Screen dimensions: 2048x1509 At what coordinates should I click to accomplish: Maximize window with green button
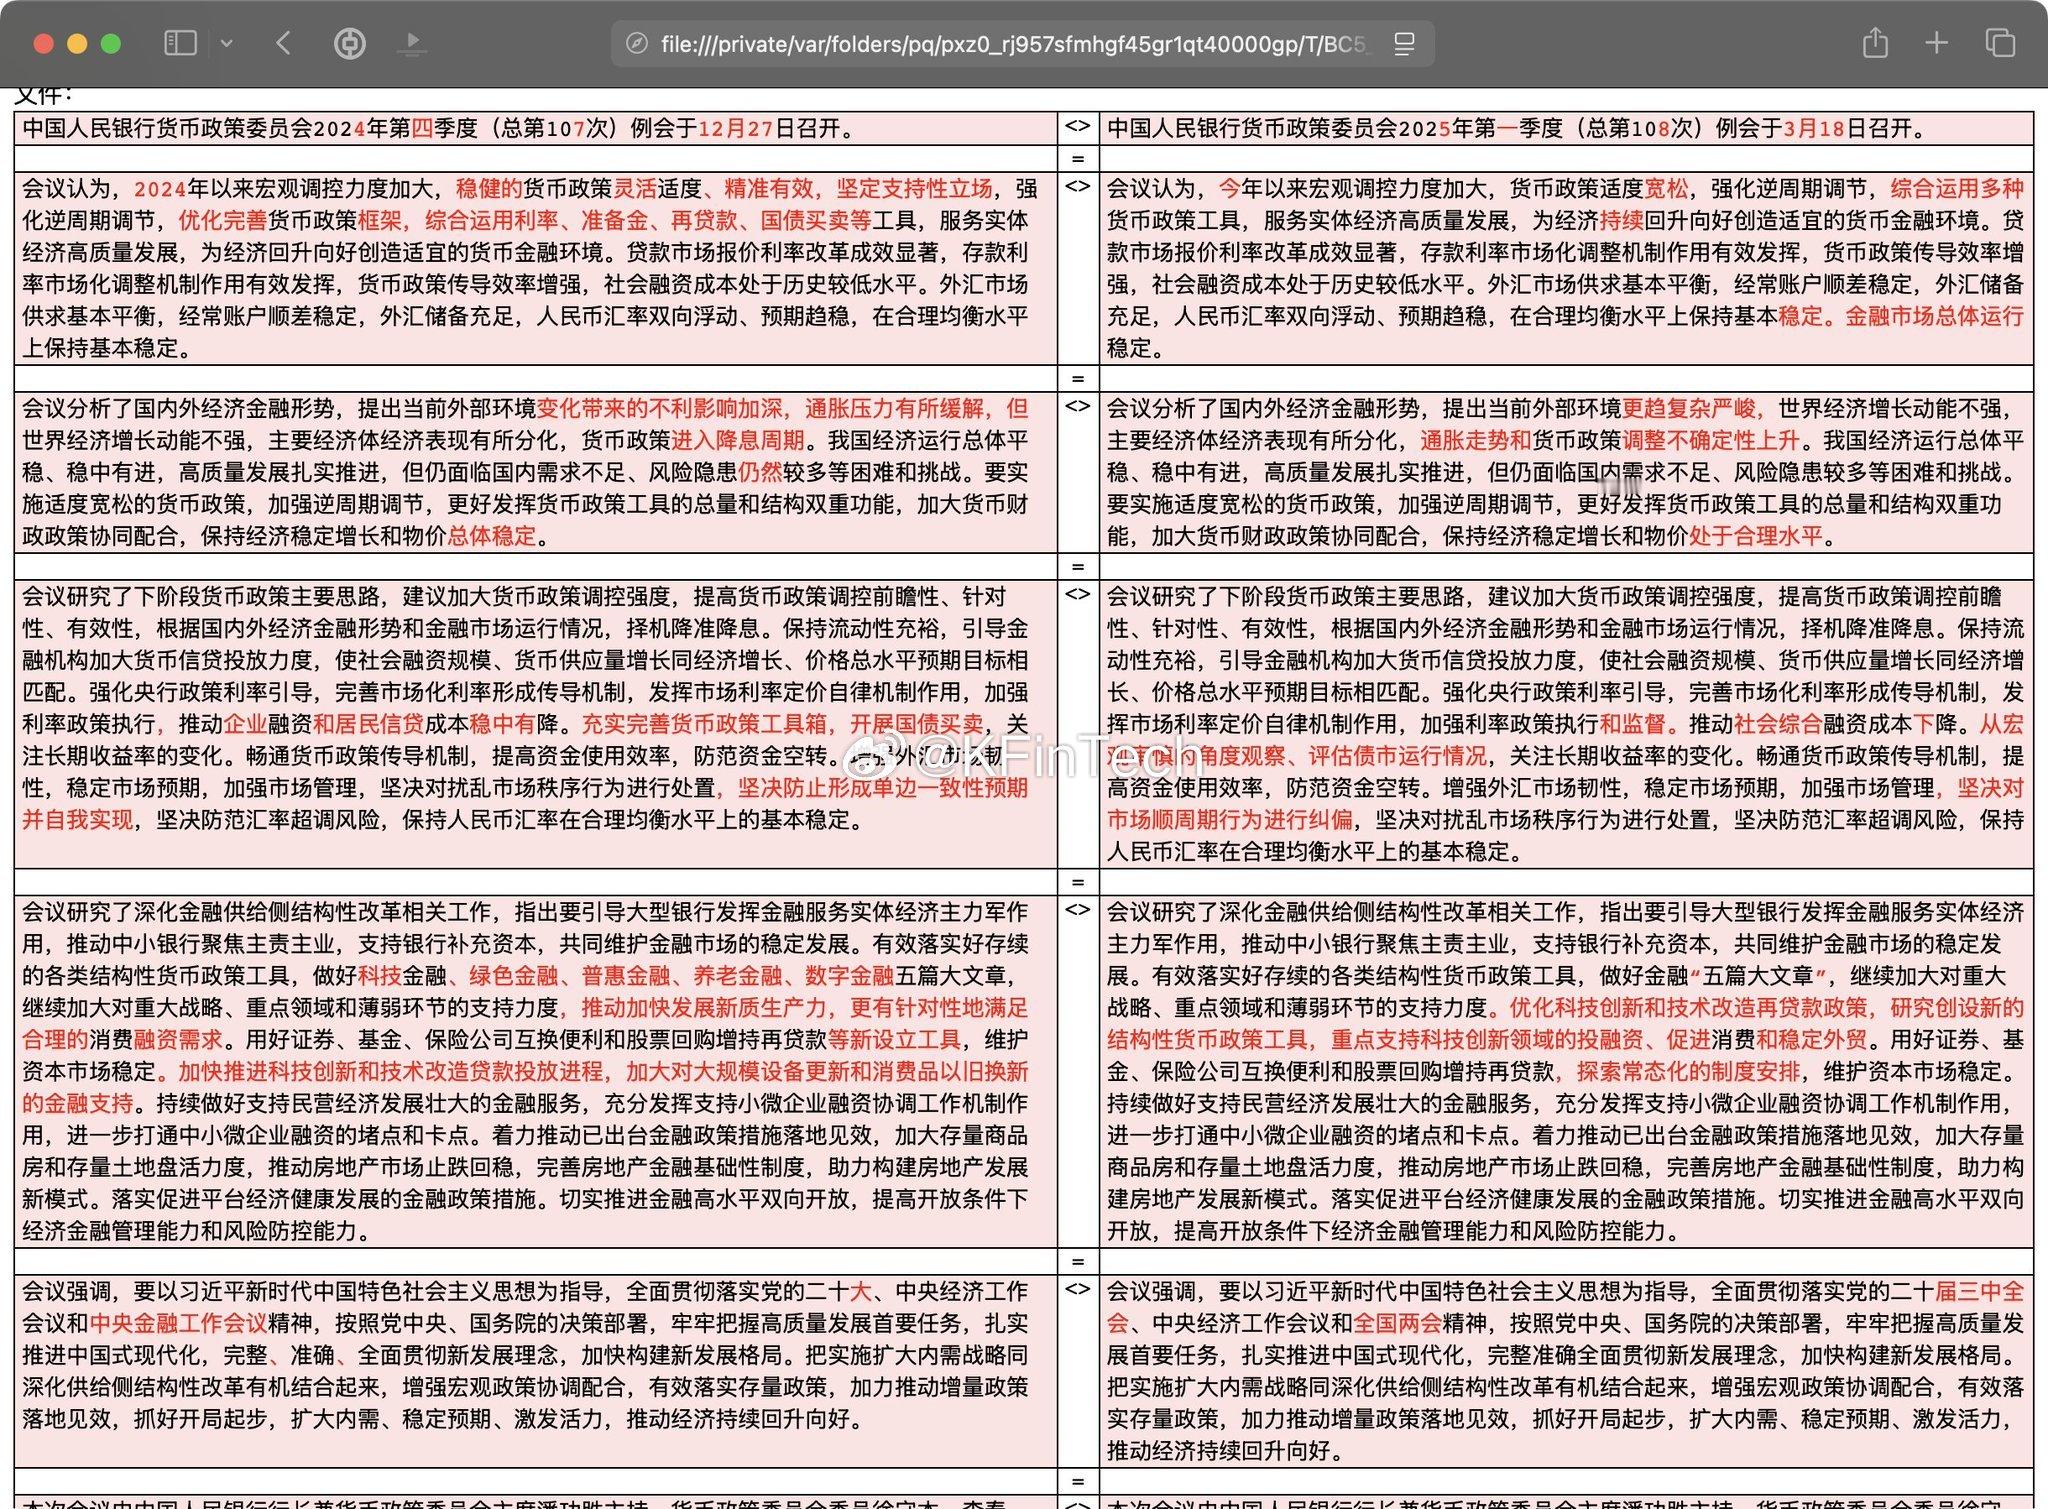click(x=111, y=44)
